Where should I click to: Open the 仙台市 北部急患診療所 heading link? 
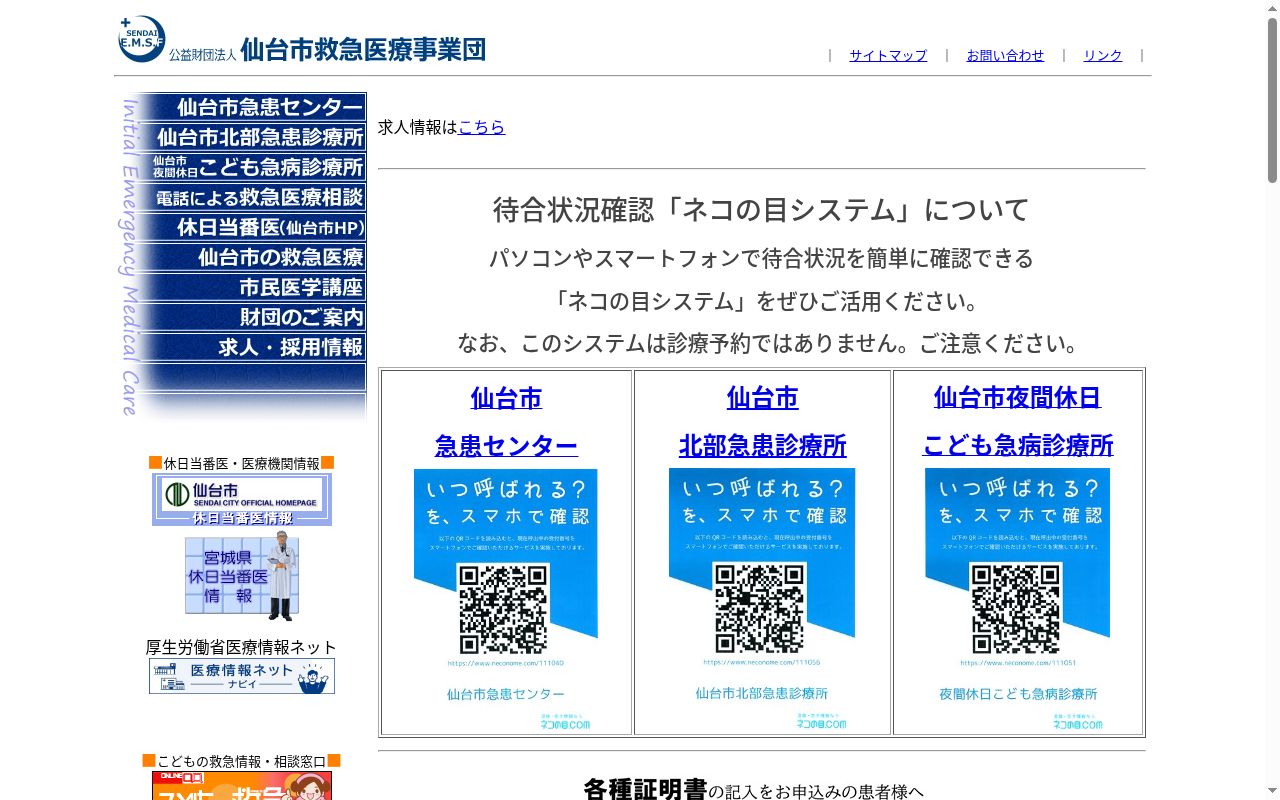[762, 422]
